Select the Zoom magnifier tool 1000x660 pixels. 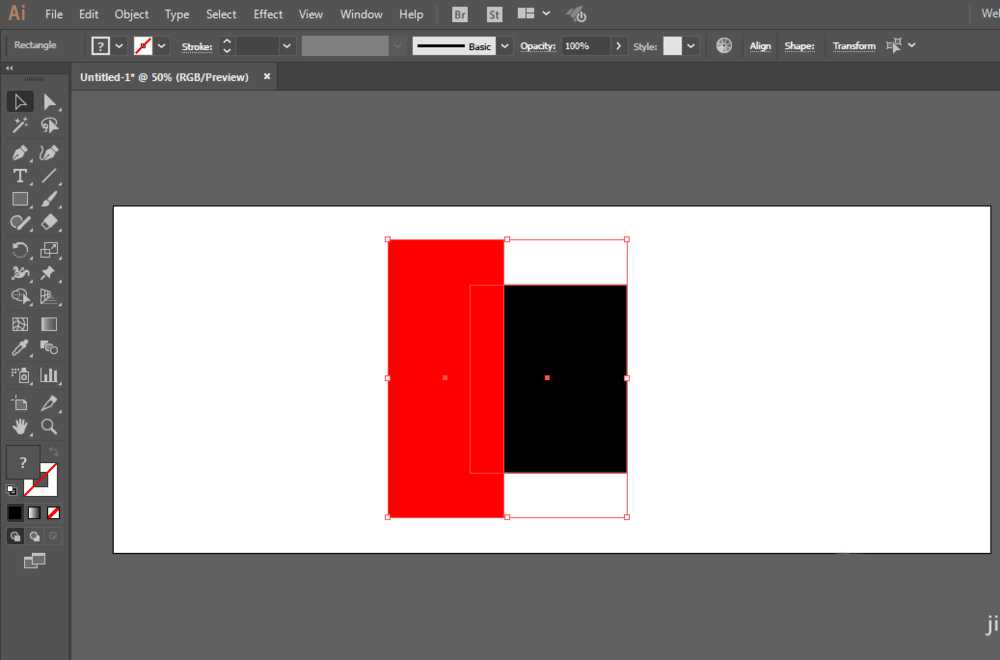tap(49, 427)
